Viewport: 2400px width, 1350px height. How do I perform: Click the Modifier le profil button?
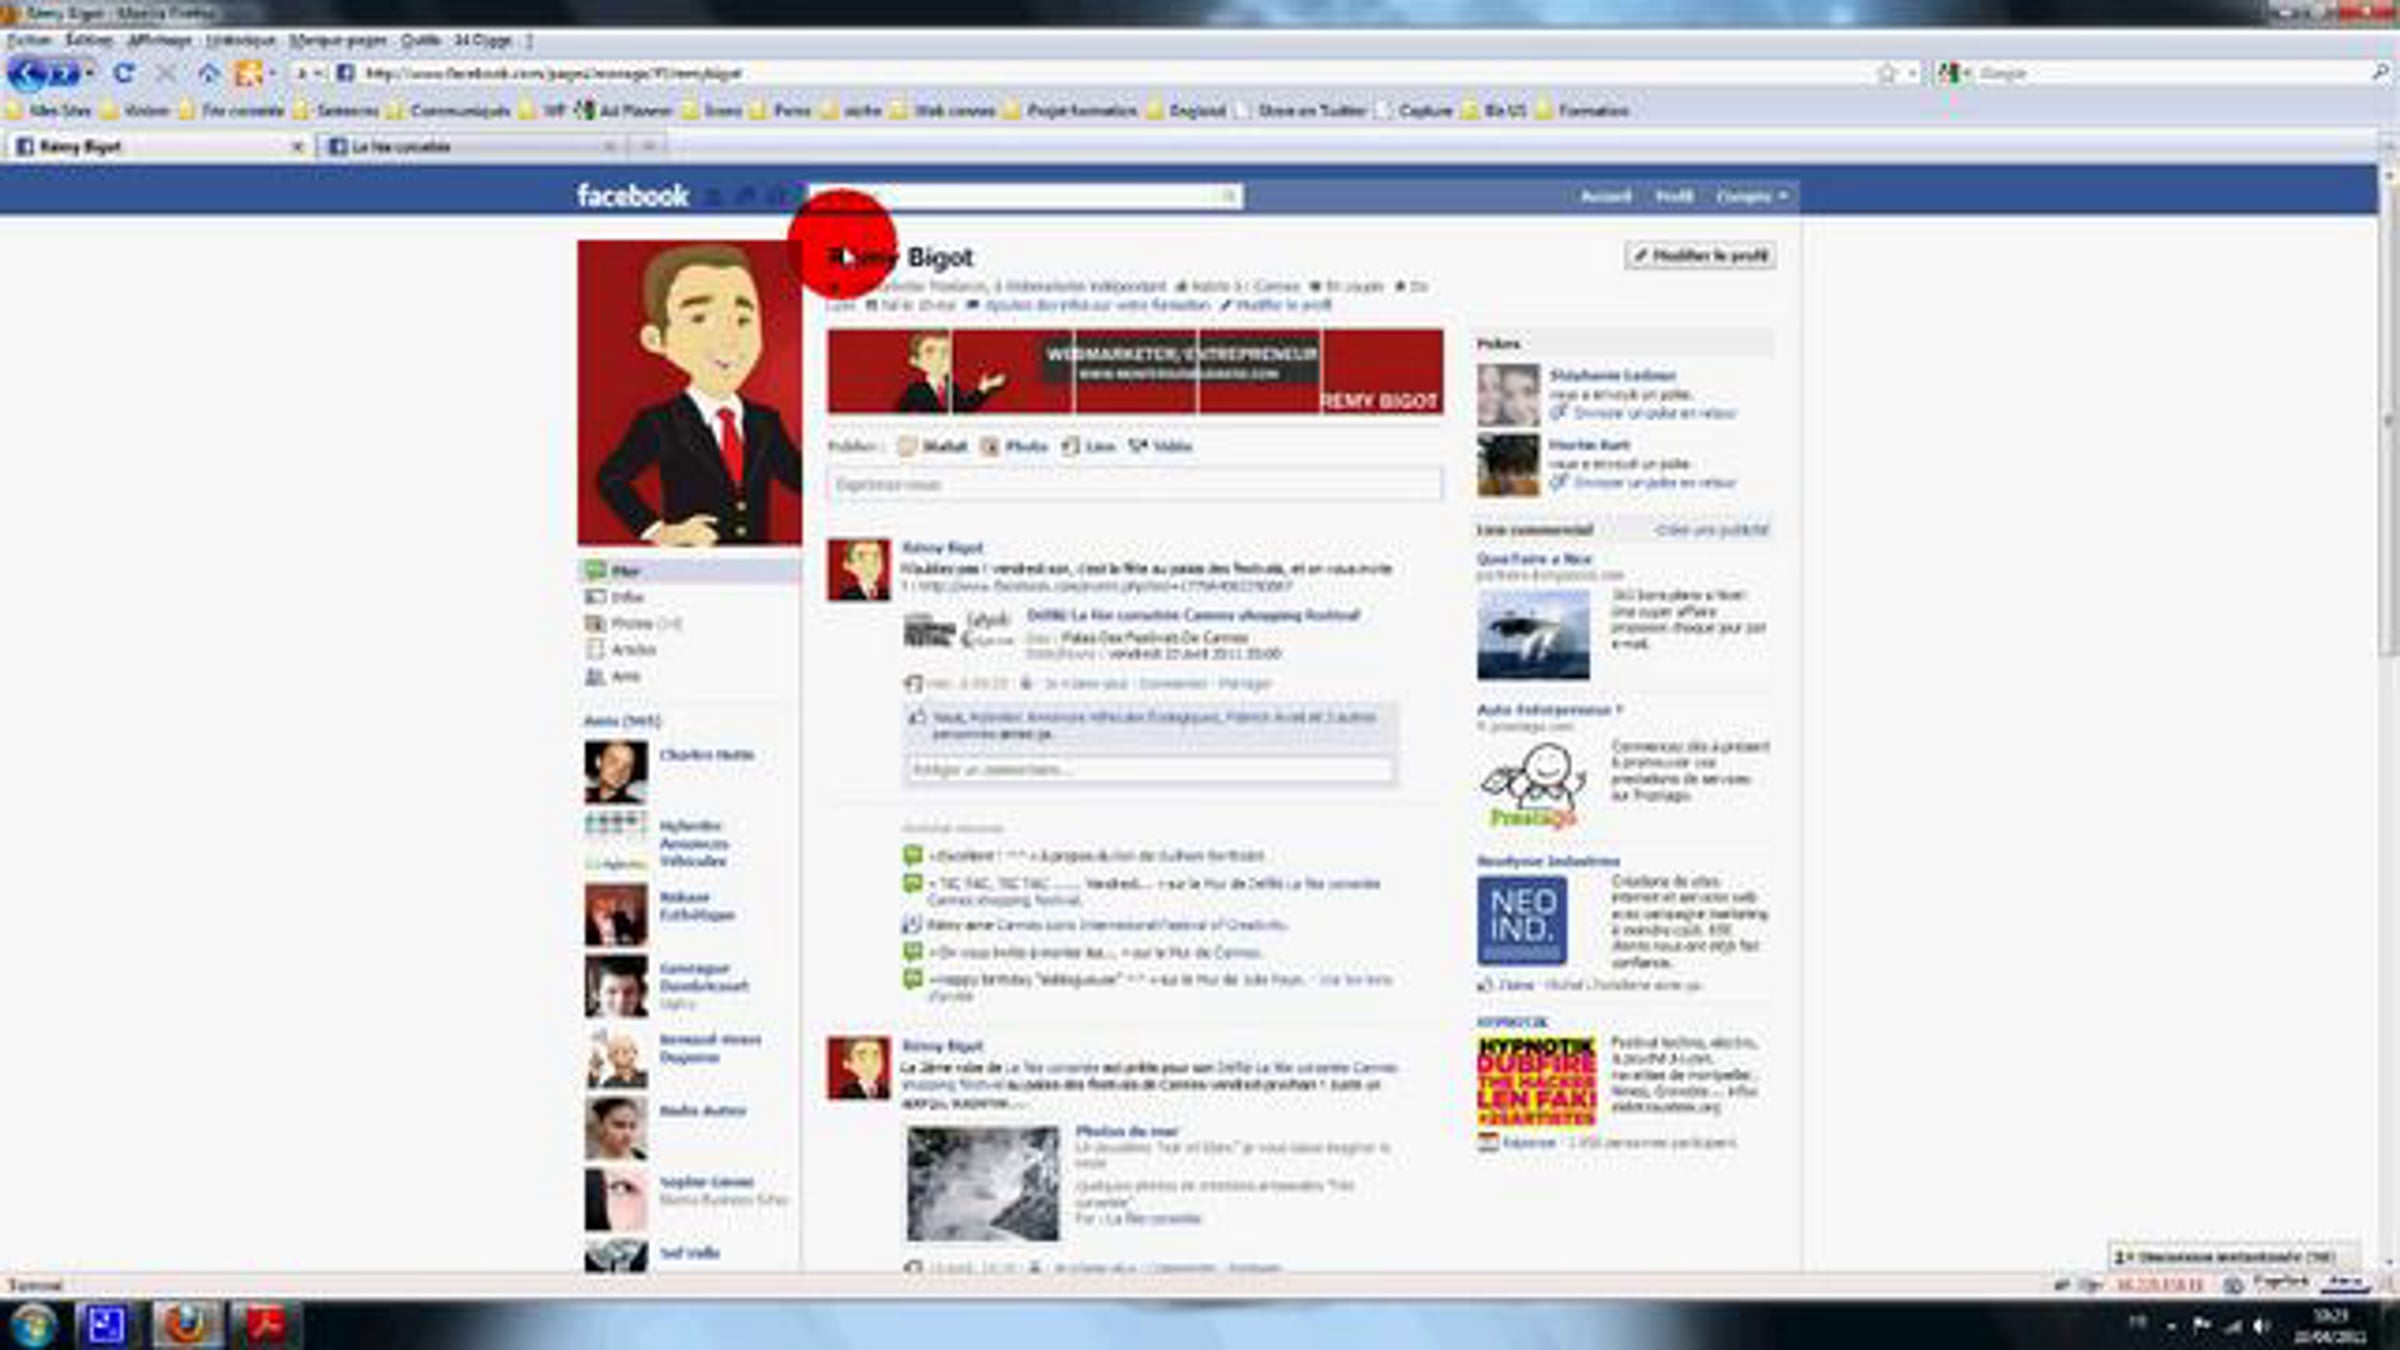1700,256
